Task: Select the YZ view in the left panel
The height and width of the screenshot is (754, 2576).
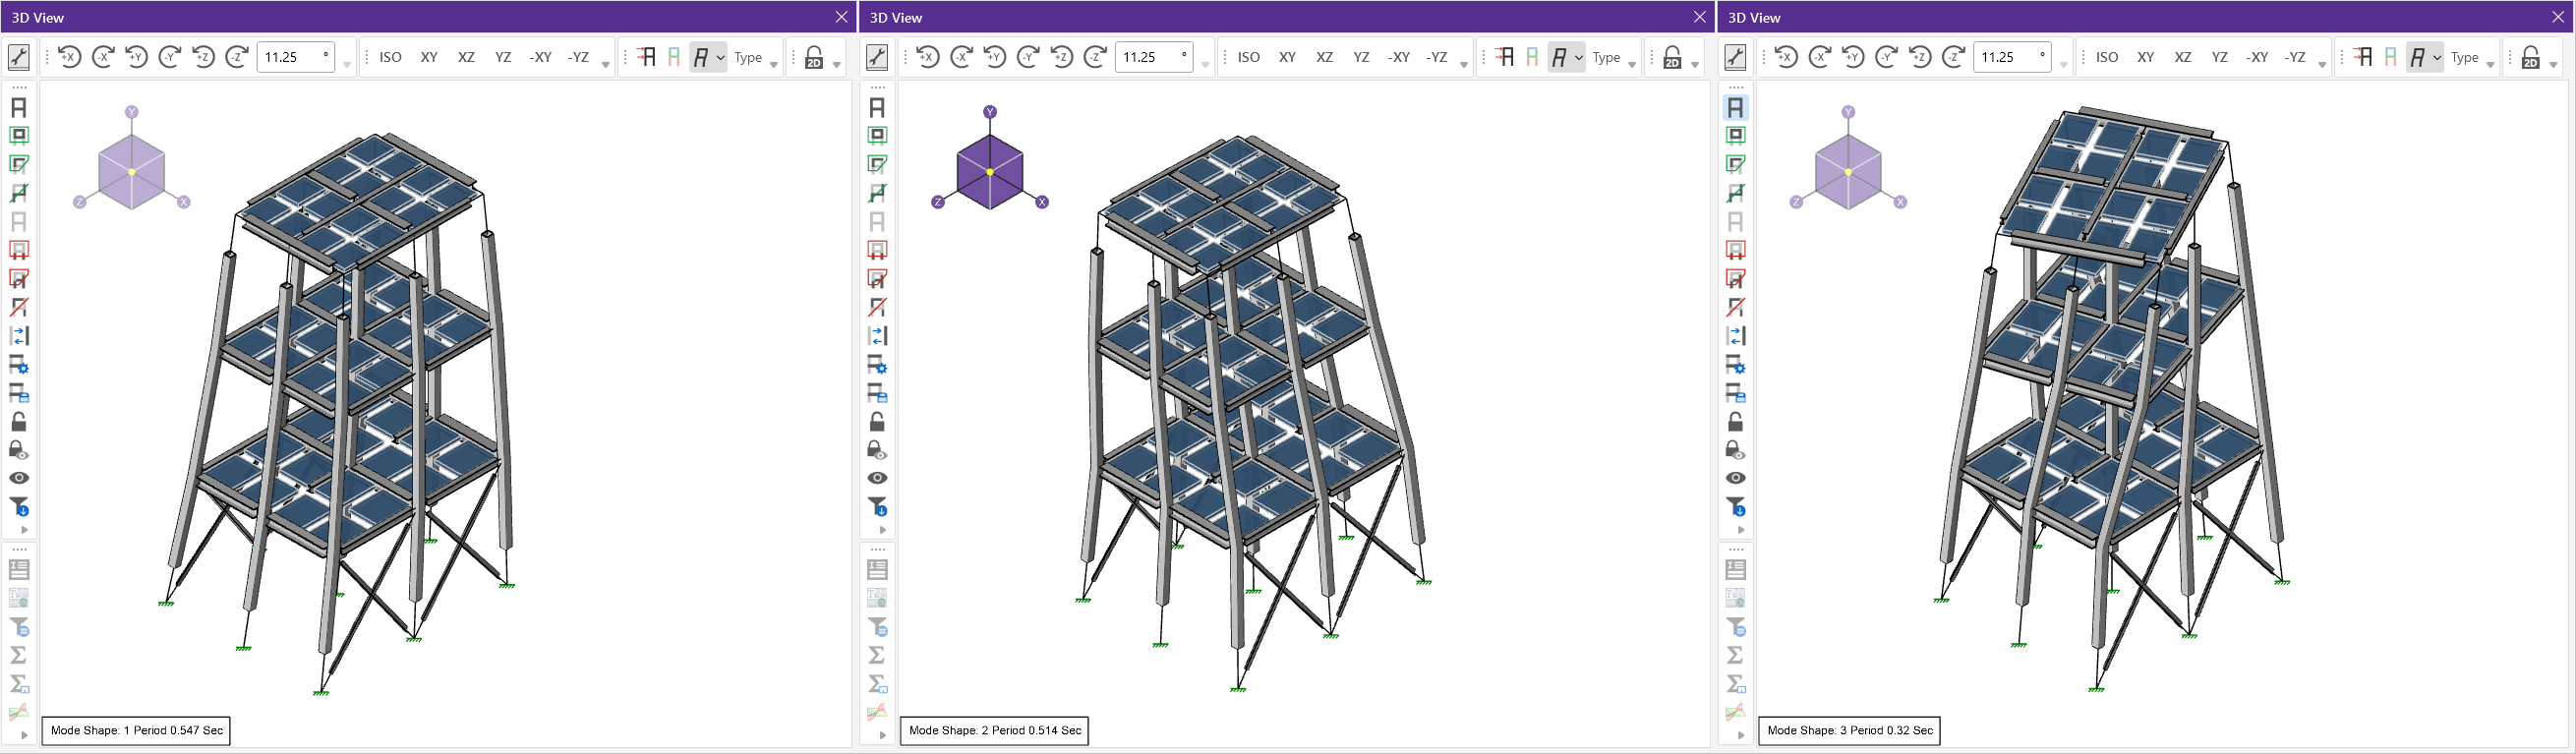Action: coord(503,57)
